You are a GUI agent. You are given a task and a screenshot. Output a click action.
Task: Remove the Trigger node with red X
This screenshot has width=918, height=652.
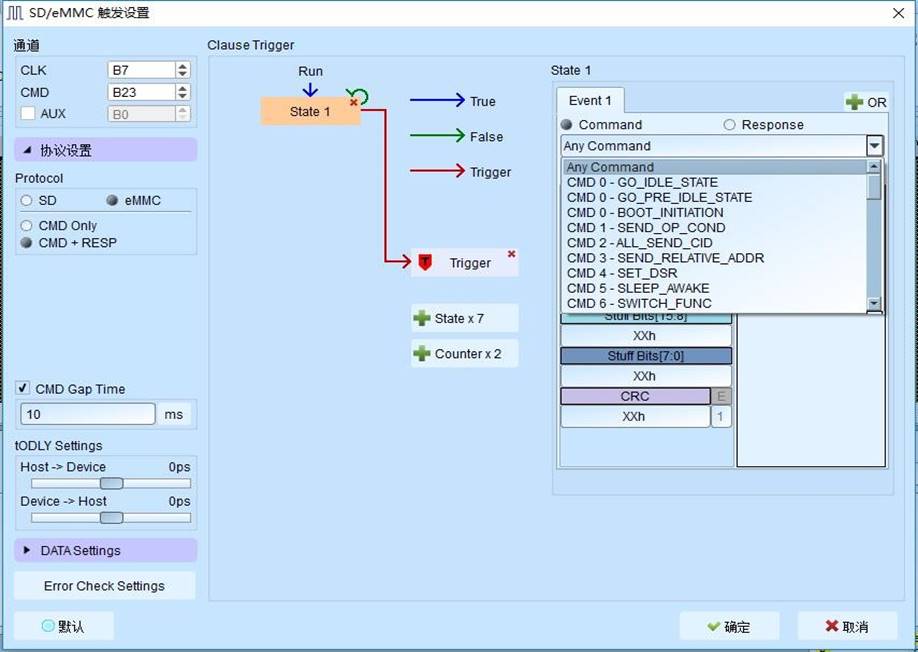click(512, 254)
